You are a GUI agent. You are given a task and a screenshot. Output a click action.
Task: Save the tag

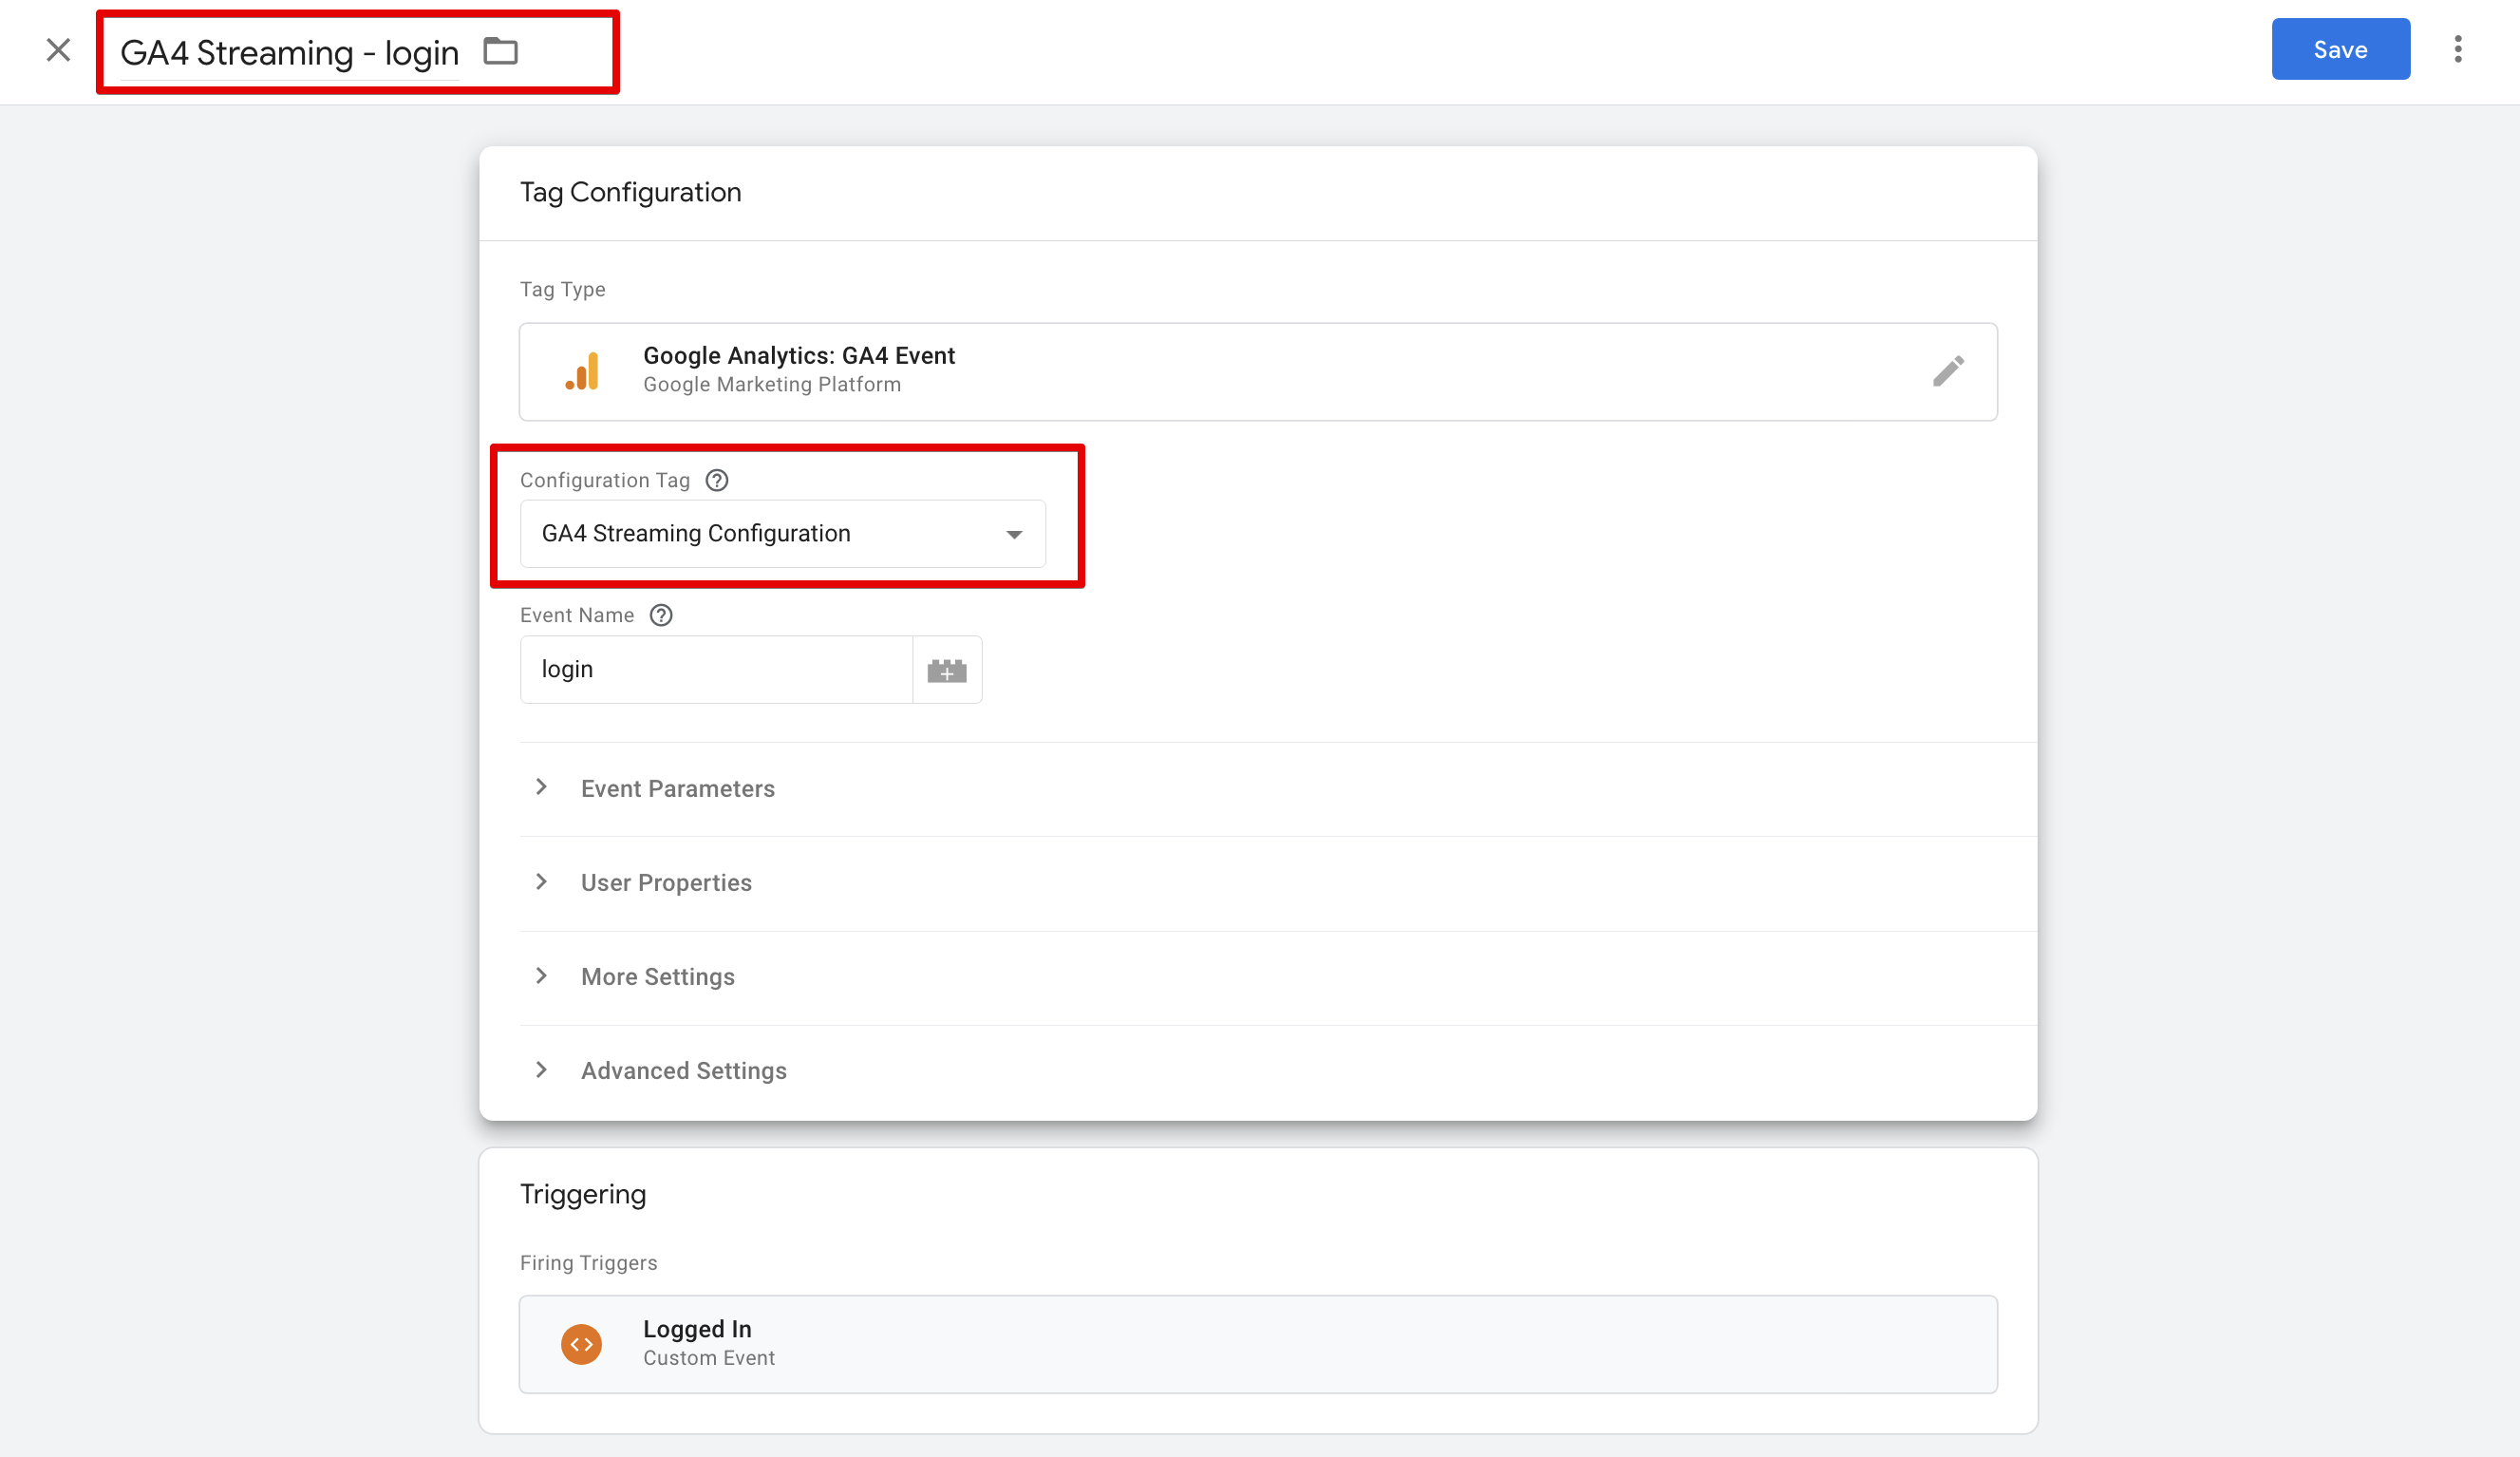tap(2340, 49)
